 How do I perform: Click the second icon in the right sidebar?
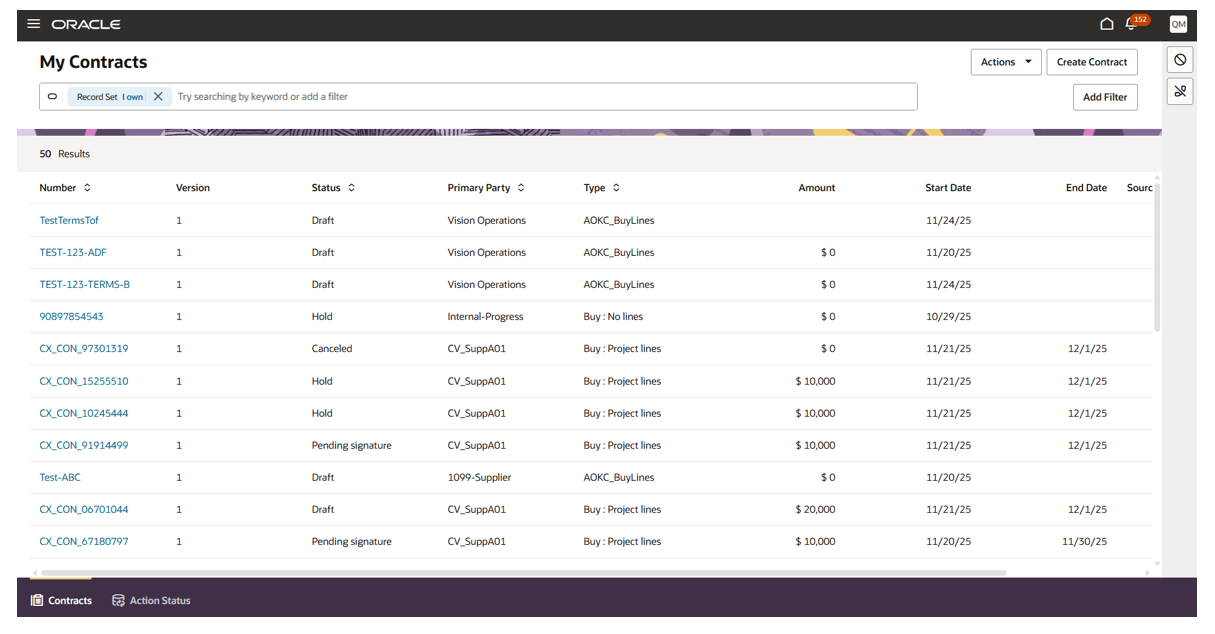click(x=1180, y=91)
